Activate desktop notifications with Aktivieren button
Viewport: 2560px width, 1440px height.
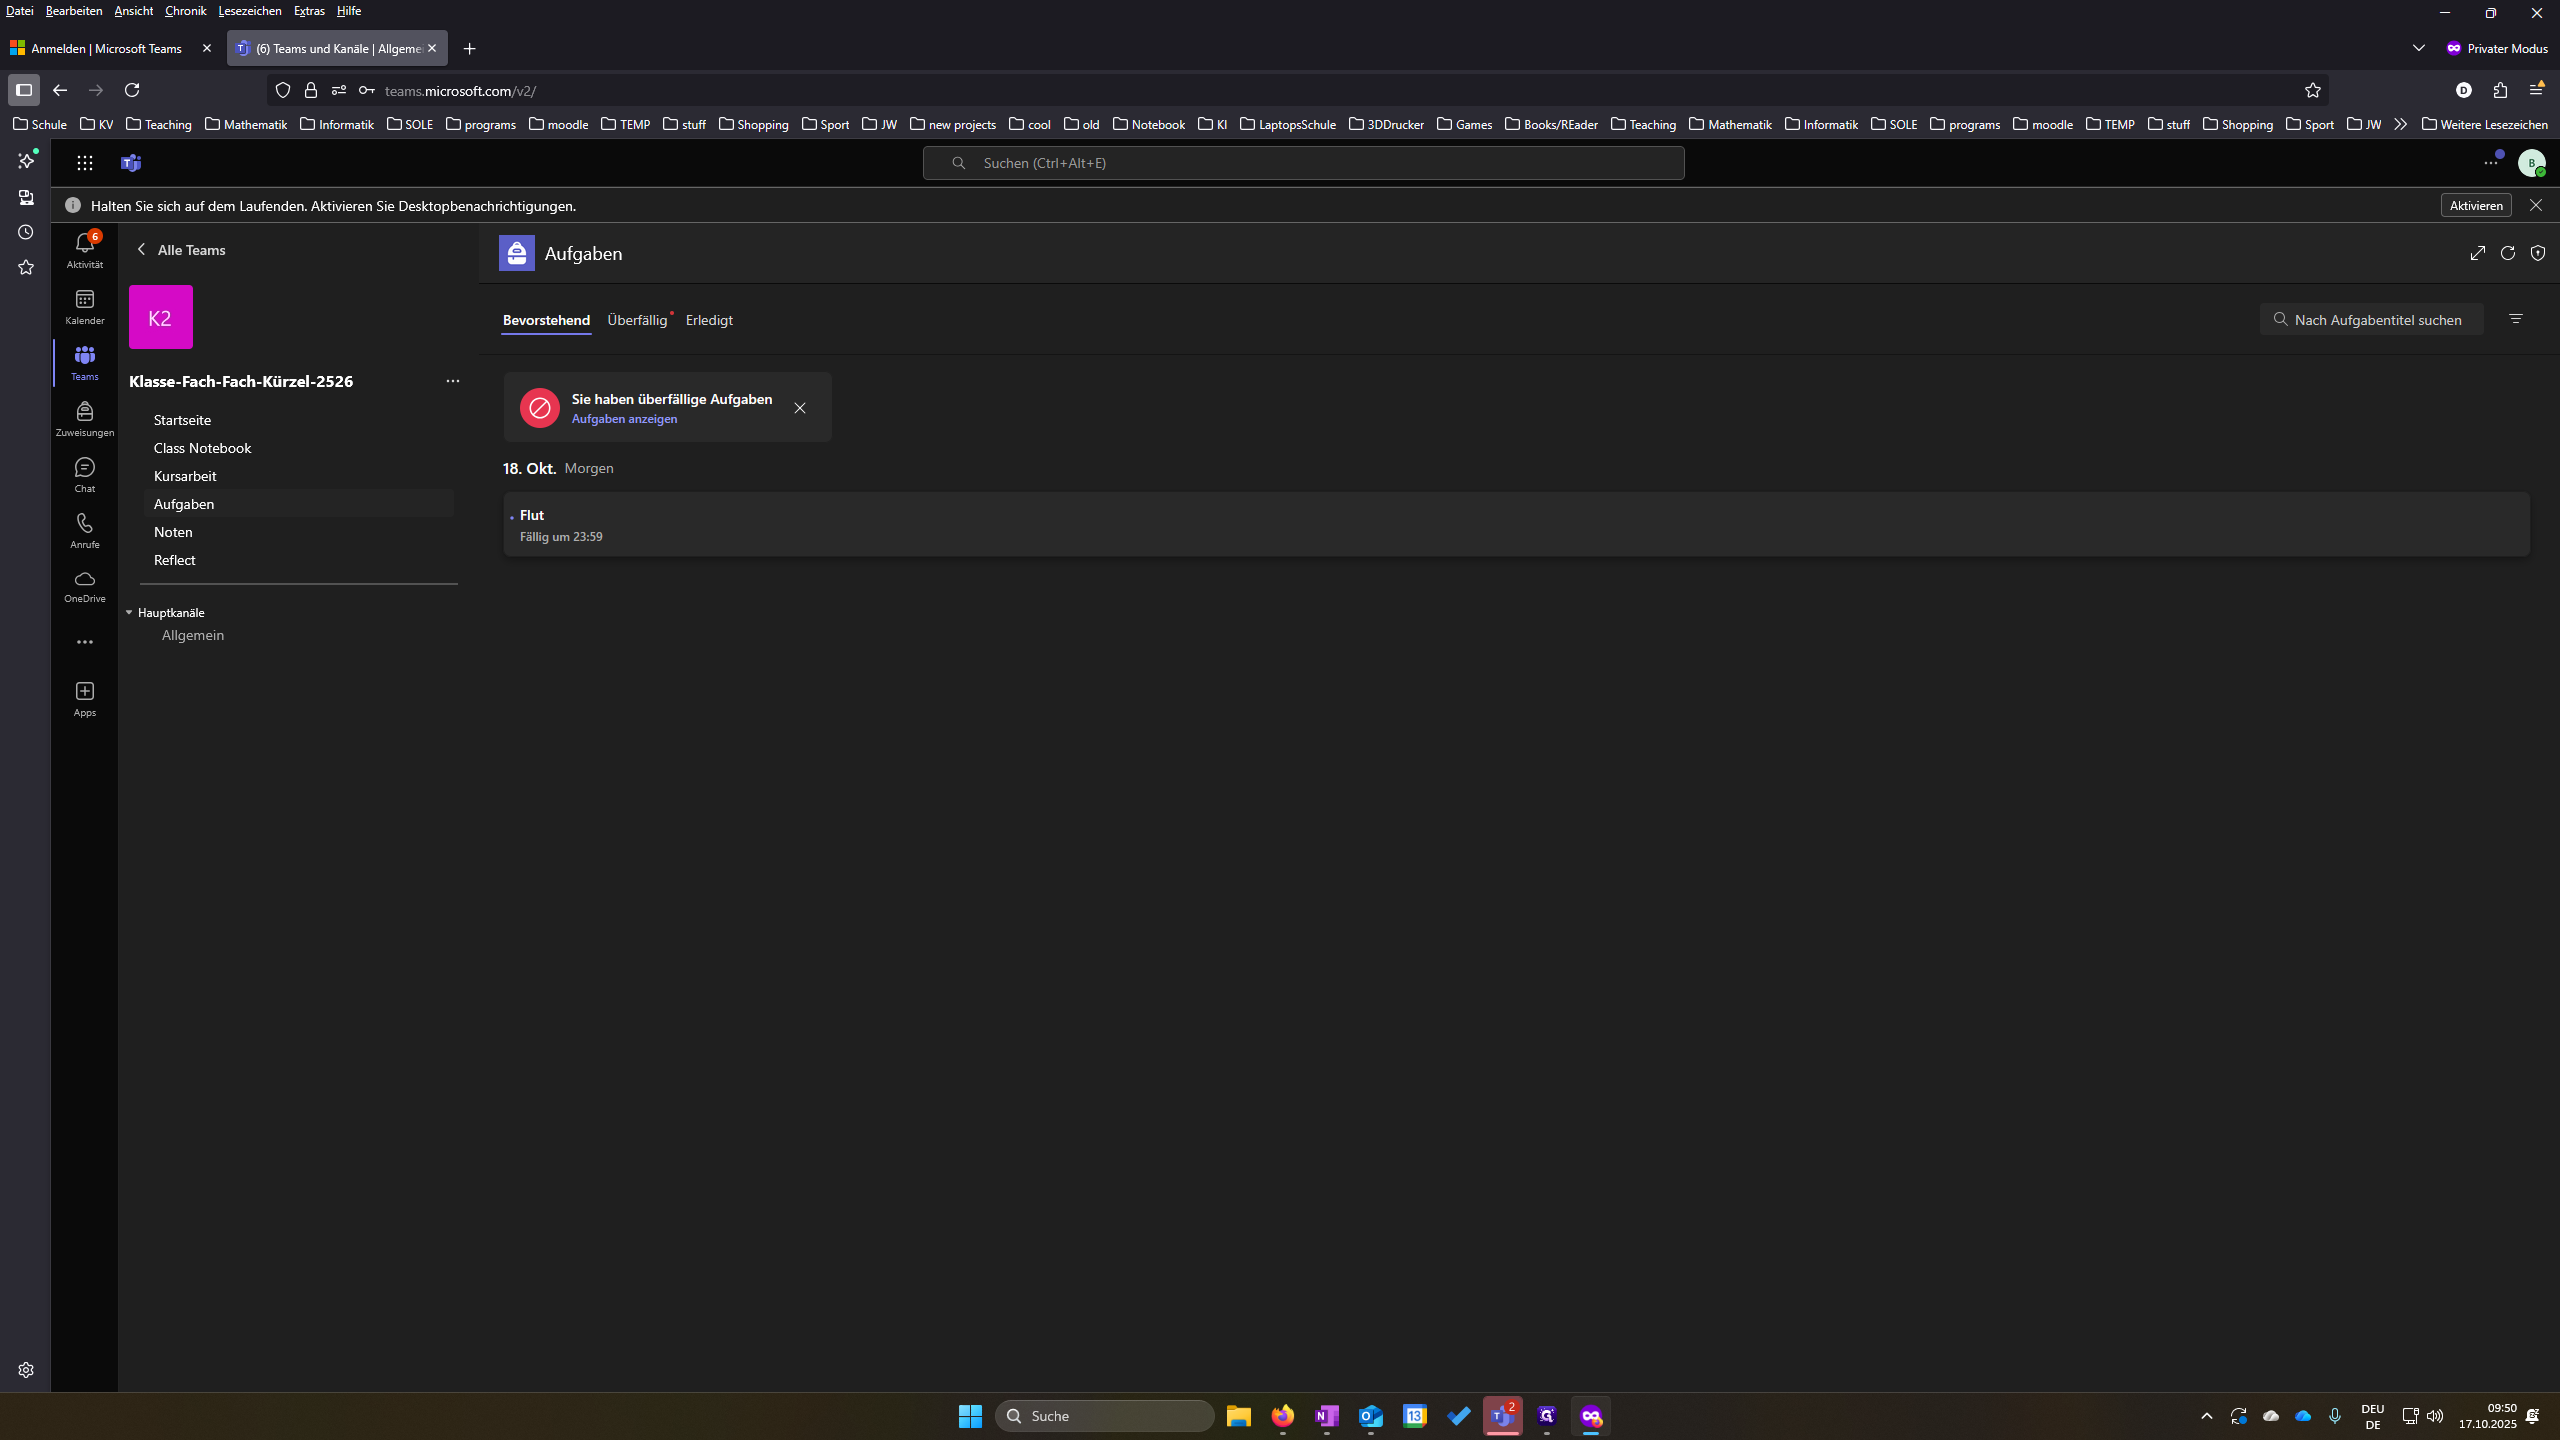(x=2476, y=205)
